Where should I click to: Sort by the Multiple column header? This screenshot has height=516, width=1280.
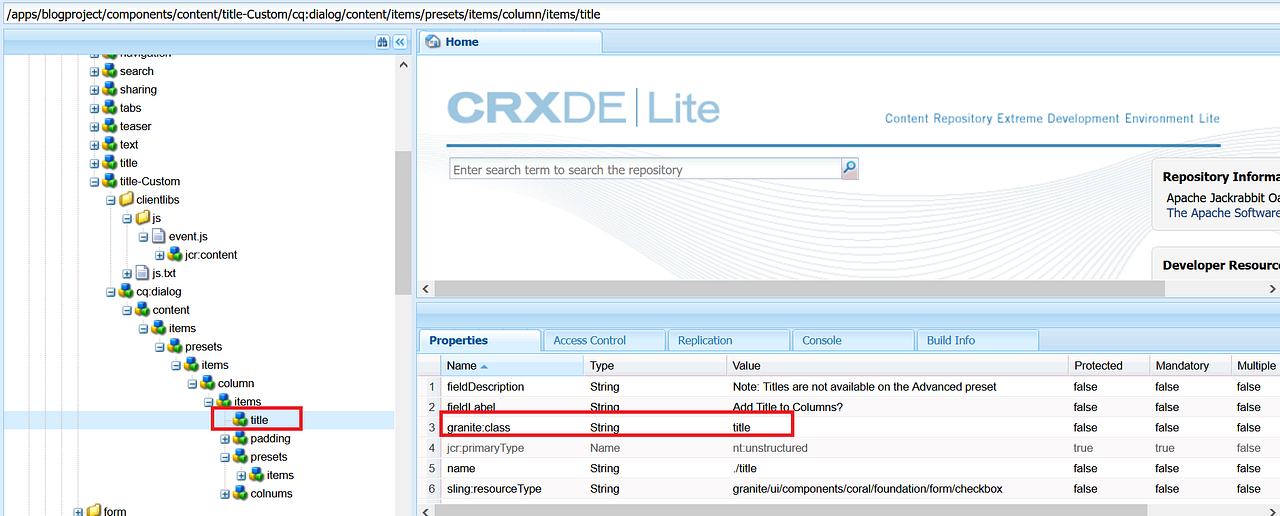(1256, 366)
